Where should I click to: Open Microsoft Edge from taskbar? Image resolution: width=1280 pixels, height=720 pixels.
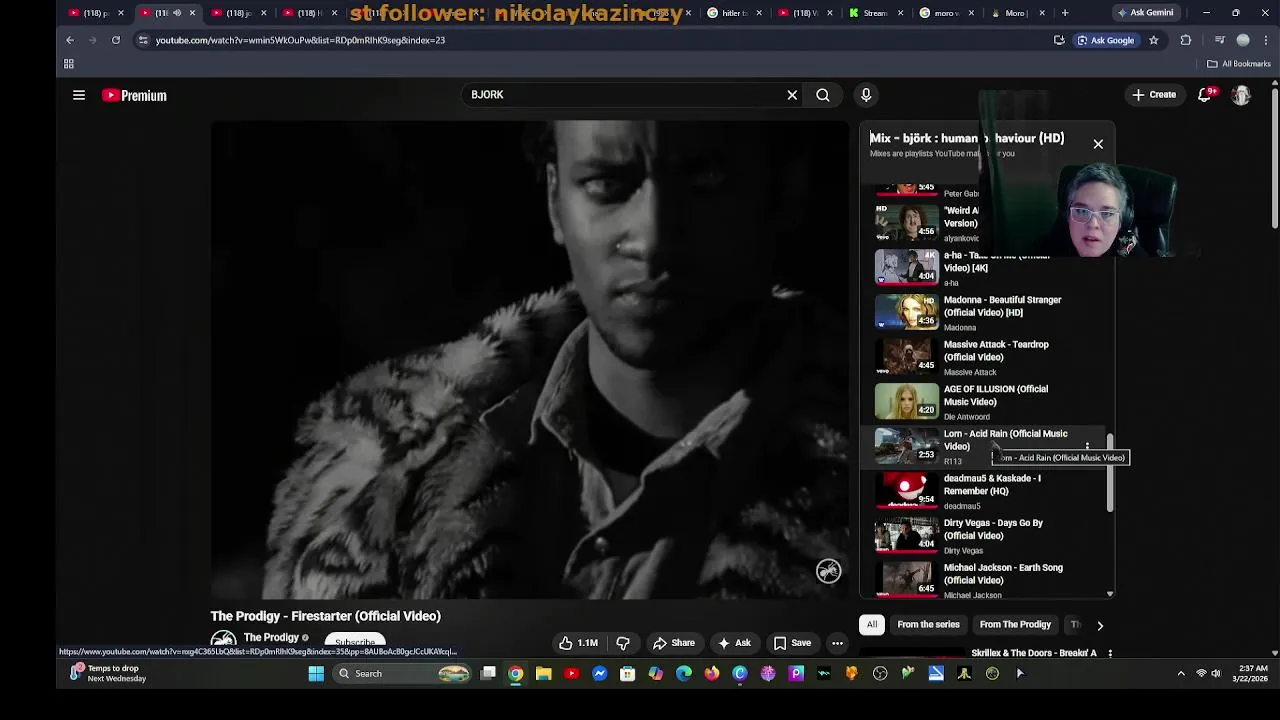tap(684, 674)
